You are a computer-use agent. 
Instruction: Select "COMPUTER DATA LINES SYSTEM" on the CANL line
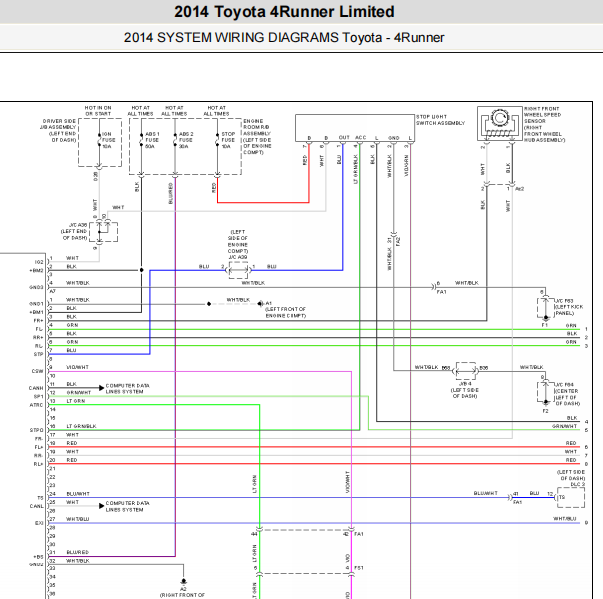(128, 506)
